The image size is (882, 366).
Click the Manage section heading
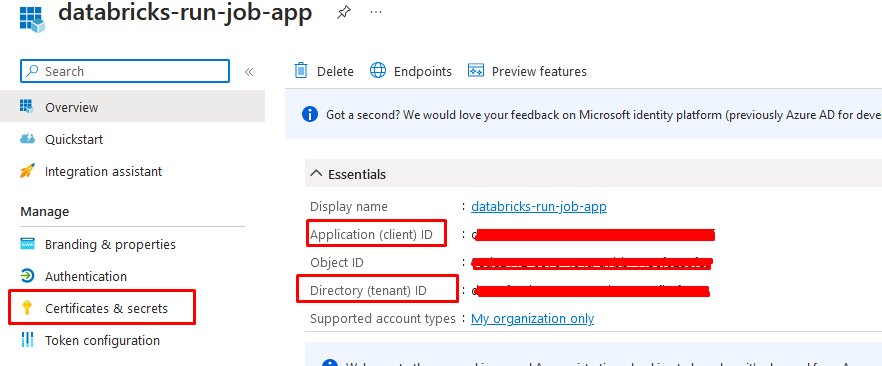(x=45, y=212)
